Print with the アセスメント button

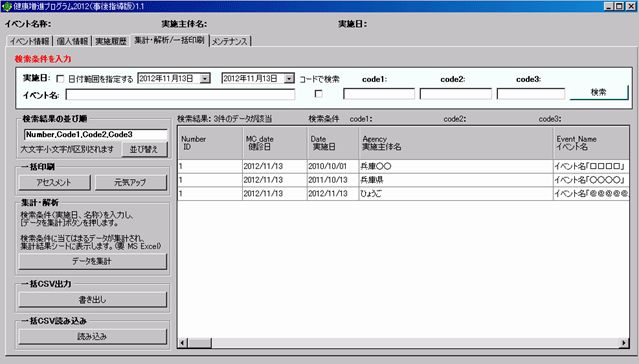point(54,182)
